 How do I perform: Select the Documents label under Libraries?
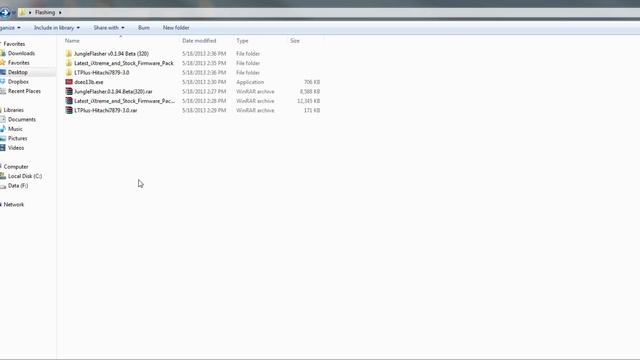coord(22,119)
